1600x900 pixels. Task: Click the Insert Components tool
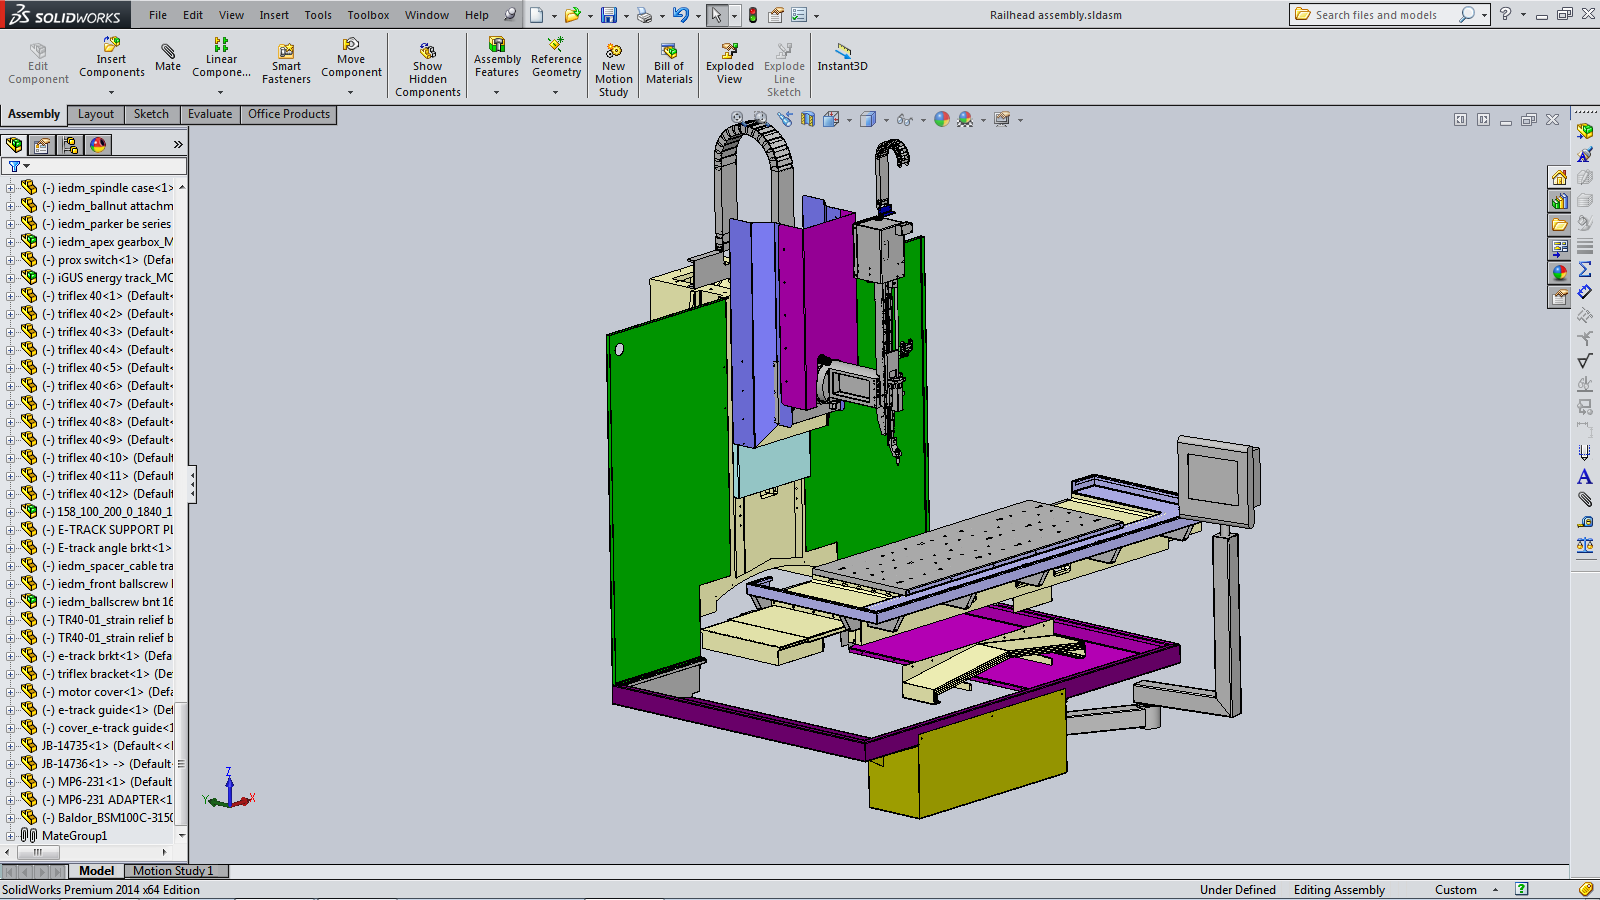click(x=112, y=58)
